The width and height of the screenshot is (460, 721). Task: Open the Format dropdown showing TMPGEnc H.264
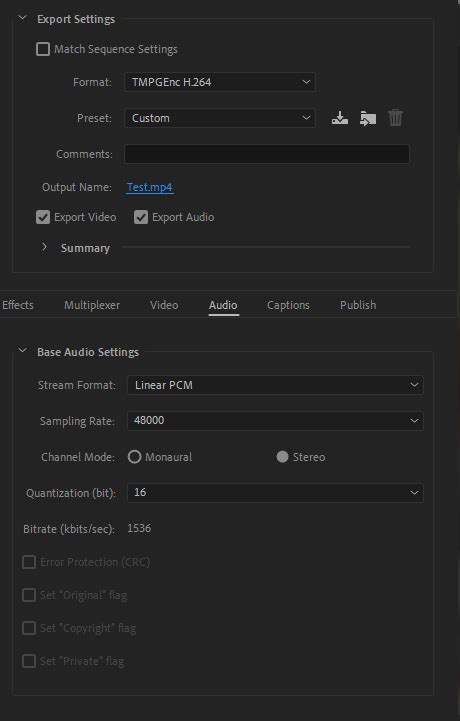(x=220, y=82)
